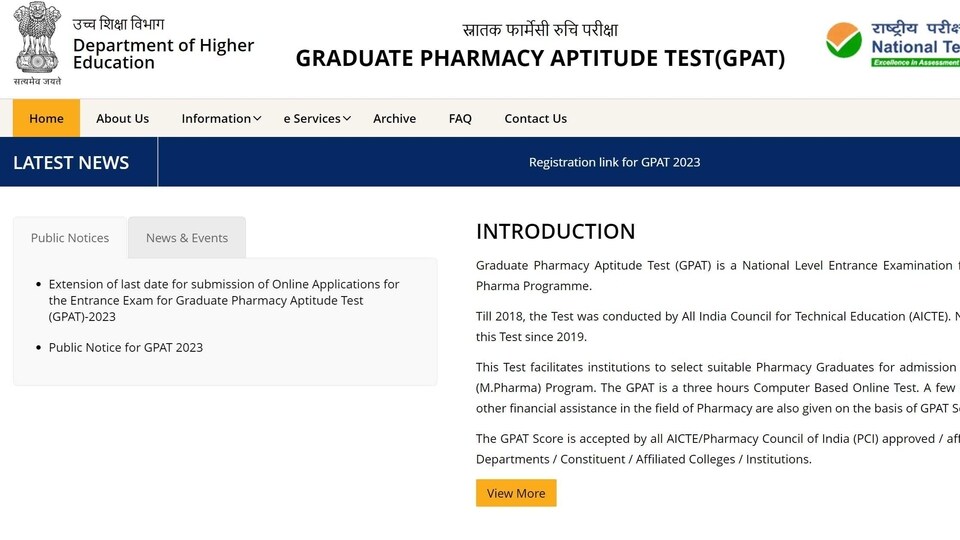
Task: Expand the Information dropdown chevron
Action: (x=257, y=119)
